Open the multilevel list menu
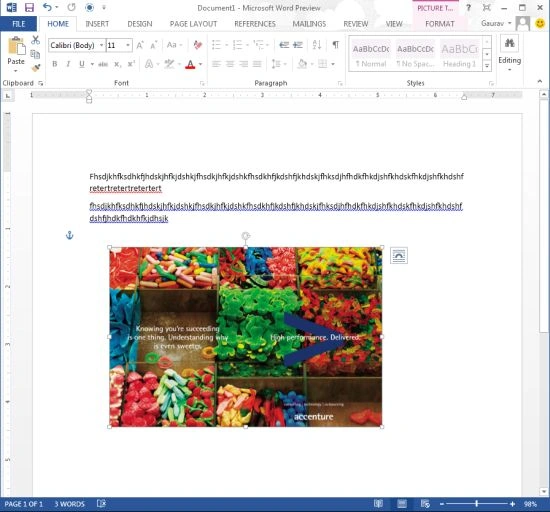The image size is (550, 512). 259,45
